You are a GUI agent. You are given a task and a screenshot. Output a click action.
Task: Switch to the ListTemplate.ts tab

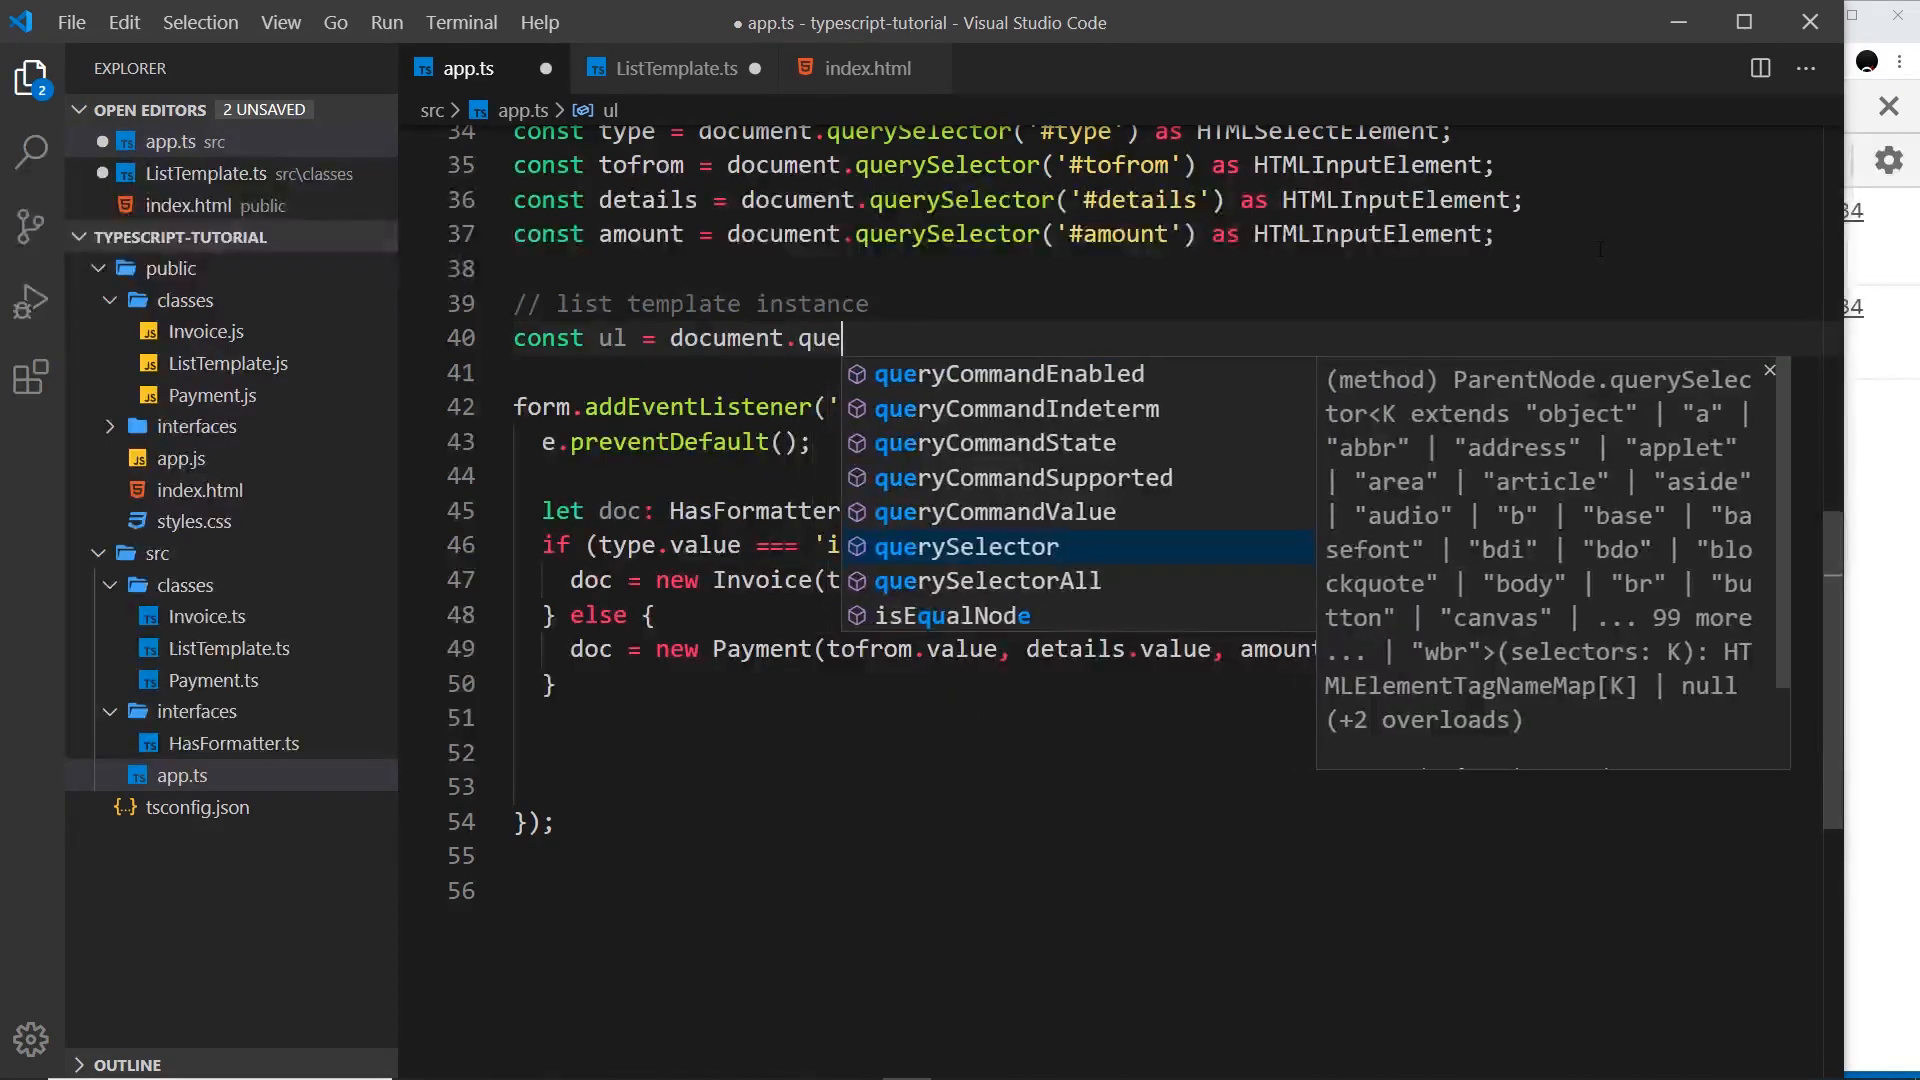[676, 69]
